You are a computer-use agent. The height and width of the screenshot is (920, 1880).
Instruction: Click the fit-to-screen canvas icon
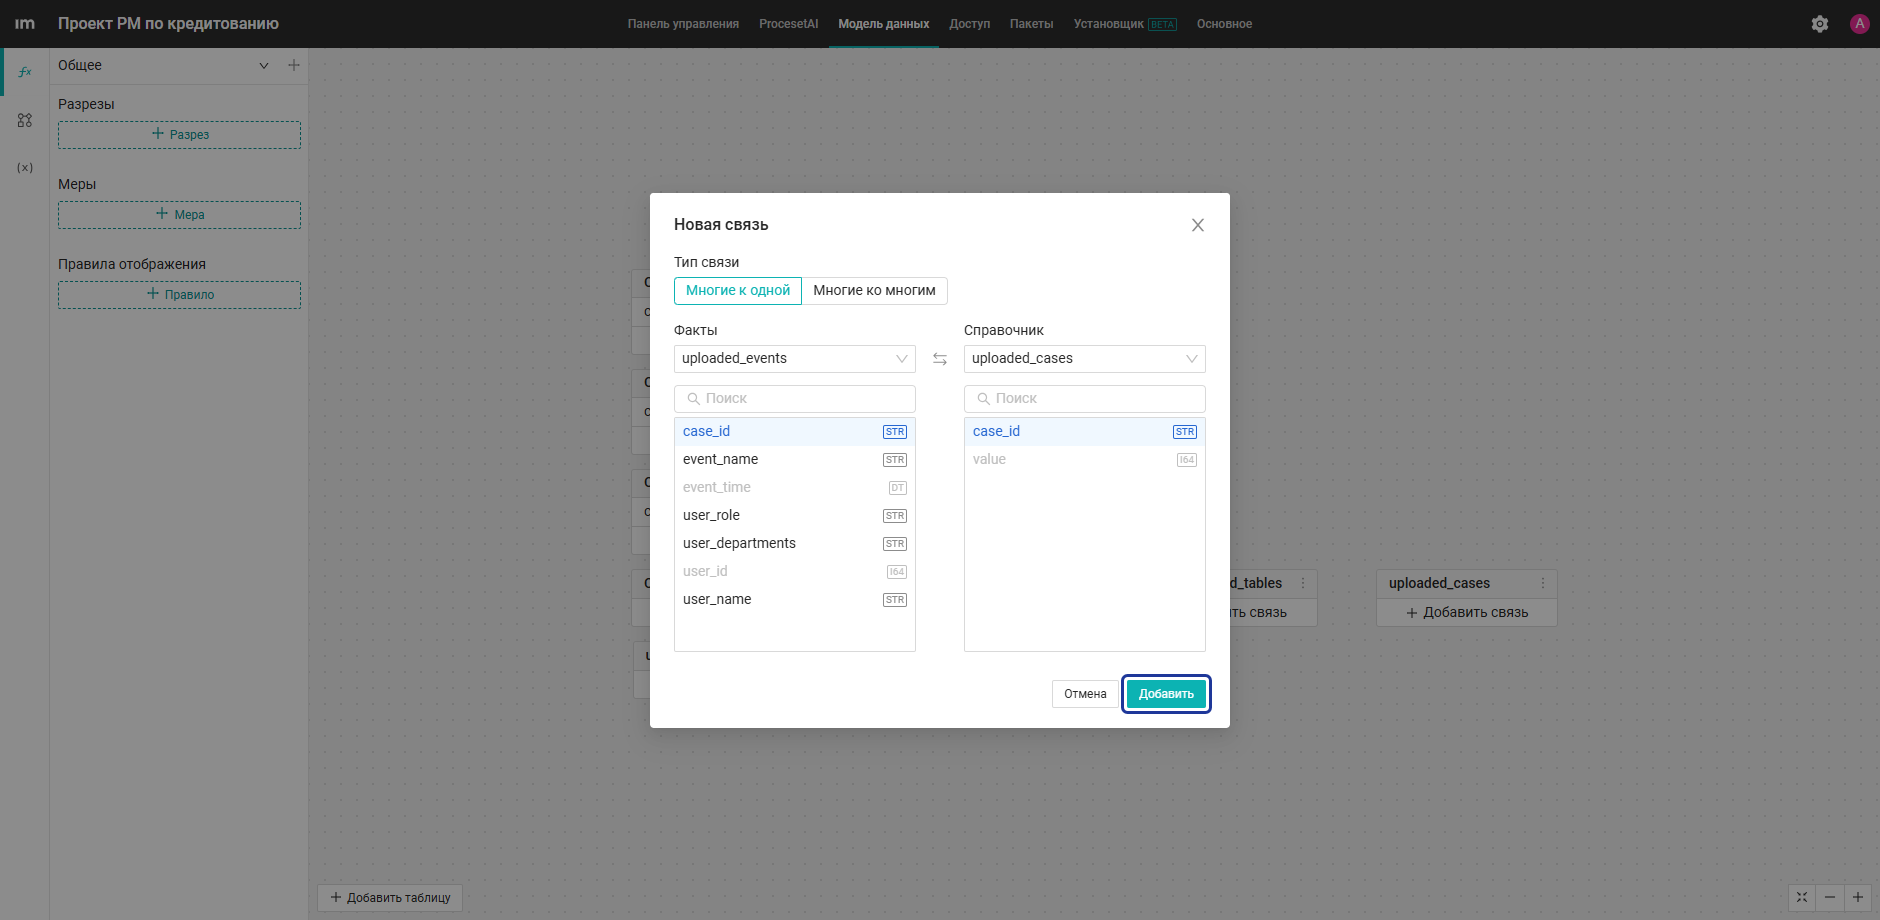click(x=1802, y=897)
